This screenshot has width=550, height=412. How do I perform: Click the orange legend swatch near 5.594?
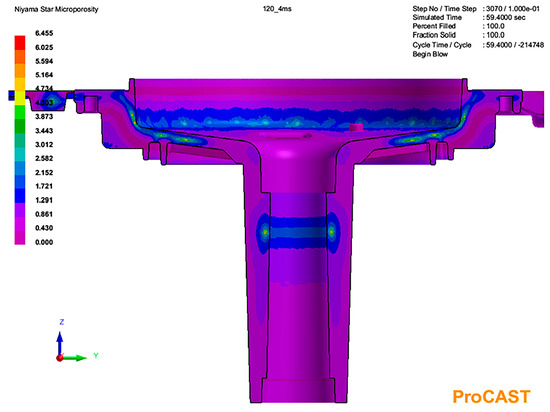(20, 70)
